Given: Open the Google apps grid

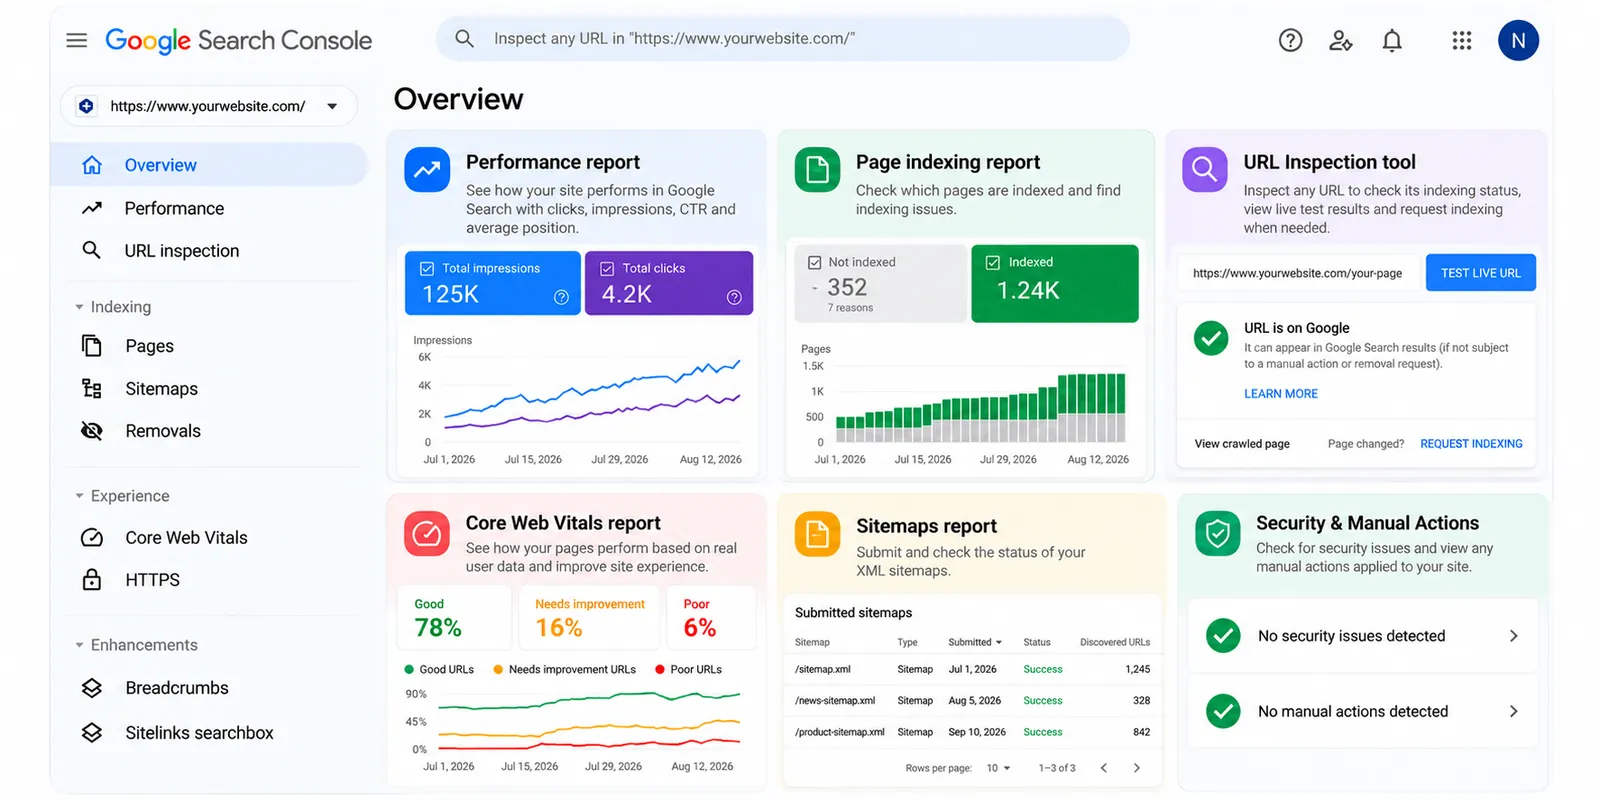Looking at the screenshot, I should point(1462,40).
